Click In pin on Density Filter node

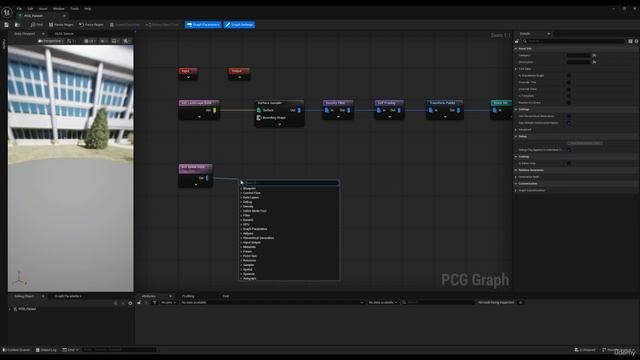pyautogui.click(x=327, y=110)
